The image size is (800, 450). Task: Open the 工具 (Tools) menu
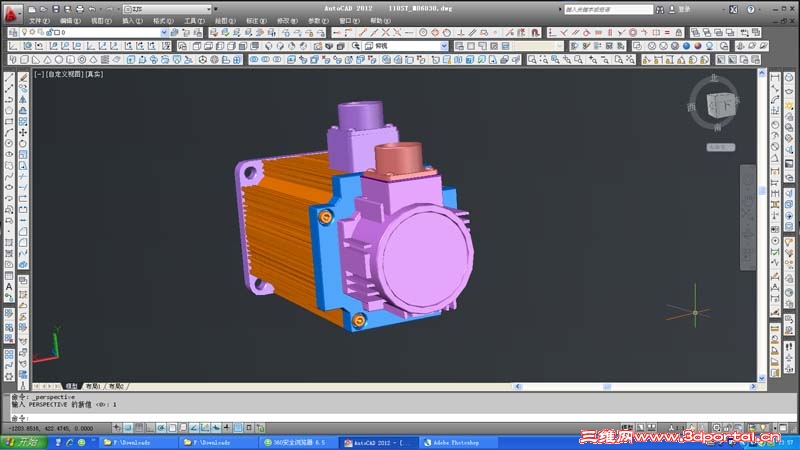[x=194, y=21]
